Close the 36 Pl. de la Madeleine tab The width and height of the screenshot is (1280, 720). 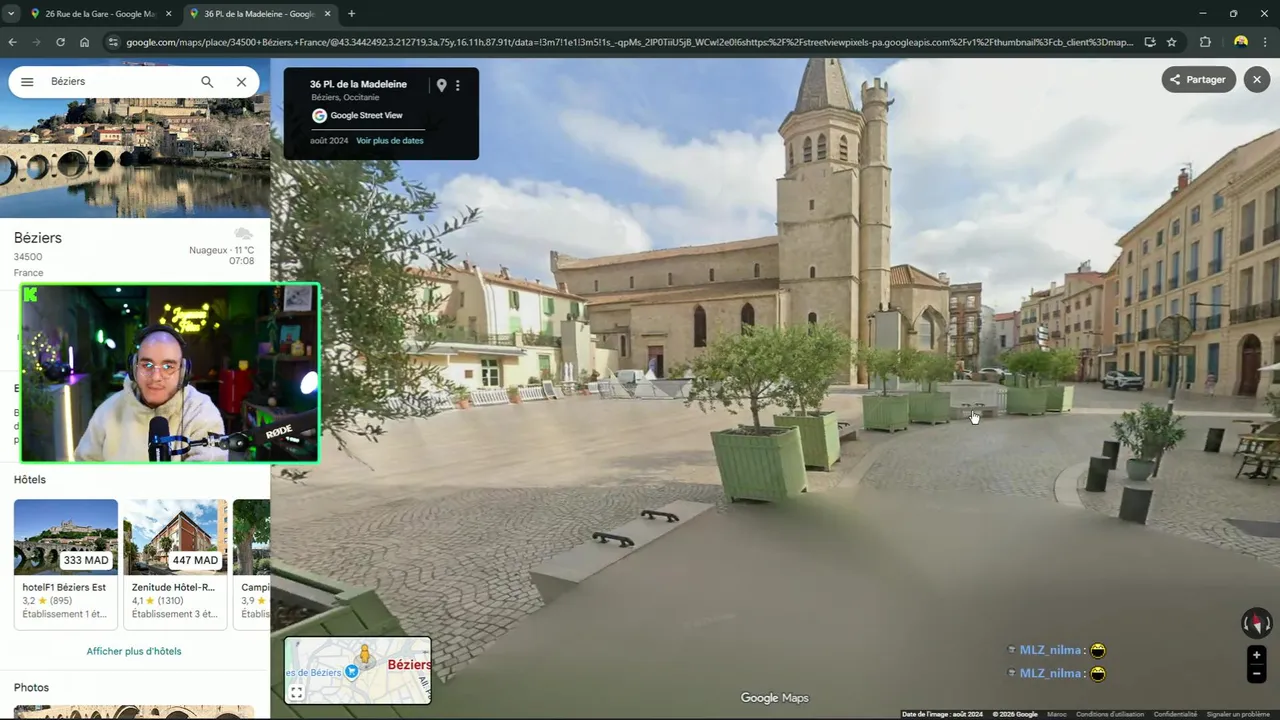[327, 14]
